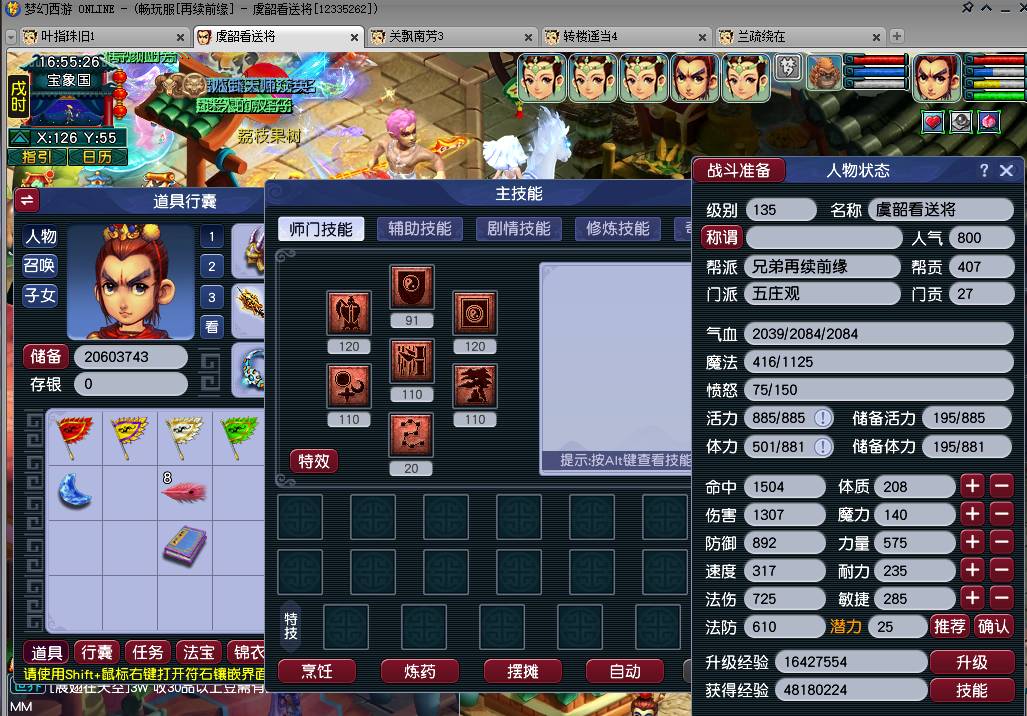Image resolution: width=1027 pixels, height=716 pixels.
Task: Open the 修炼技能 skills tab
Action: tap(618, 229)
